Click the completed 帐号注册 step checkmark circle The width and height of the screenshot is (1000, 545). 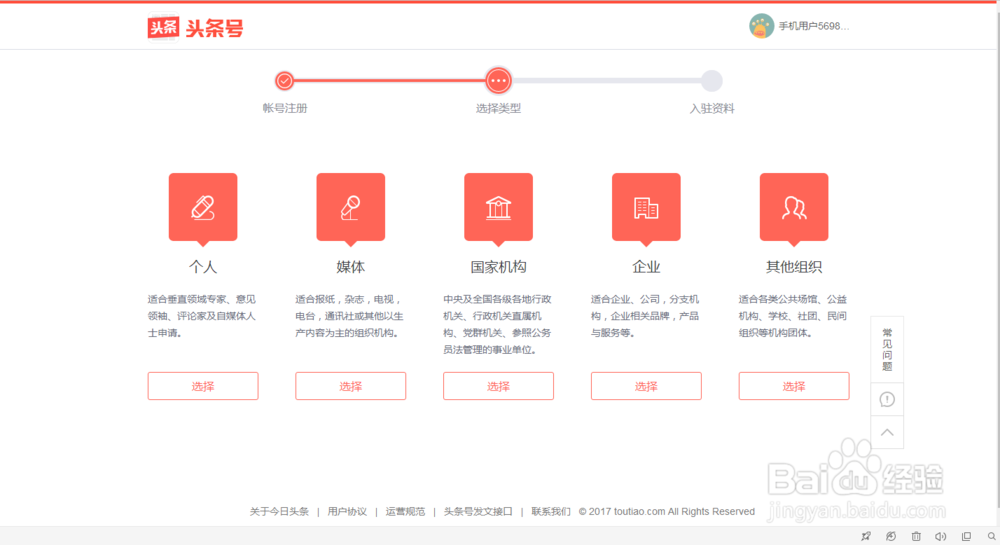284,81
